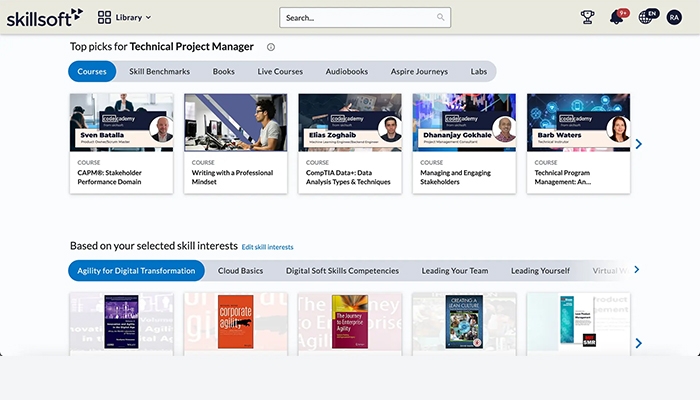Advance skill interests carousel with right arrow
Viewport: 700px width, 400px height.
coord(639,343)
